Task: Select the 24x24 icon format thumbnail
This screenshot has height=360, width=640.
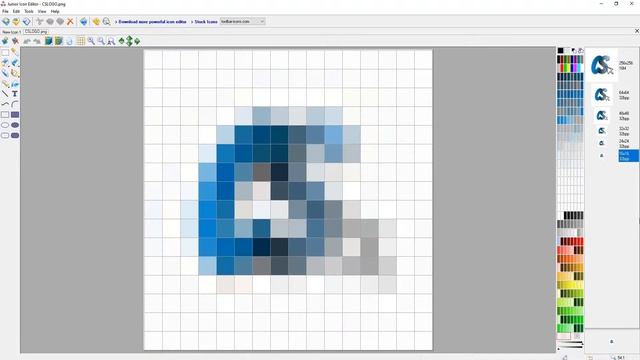Action: (x=602, y=143)
